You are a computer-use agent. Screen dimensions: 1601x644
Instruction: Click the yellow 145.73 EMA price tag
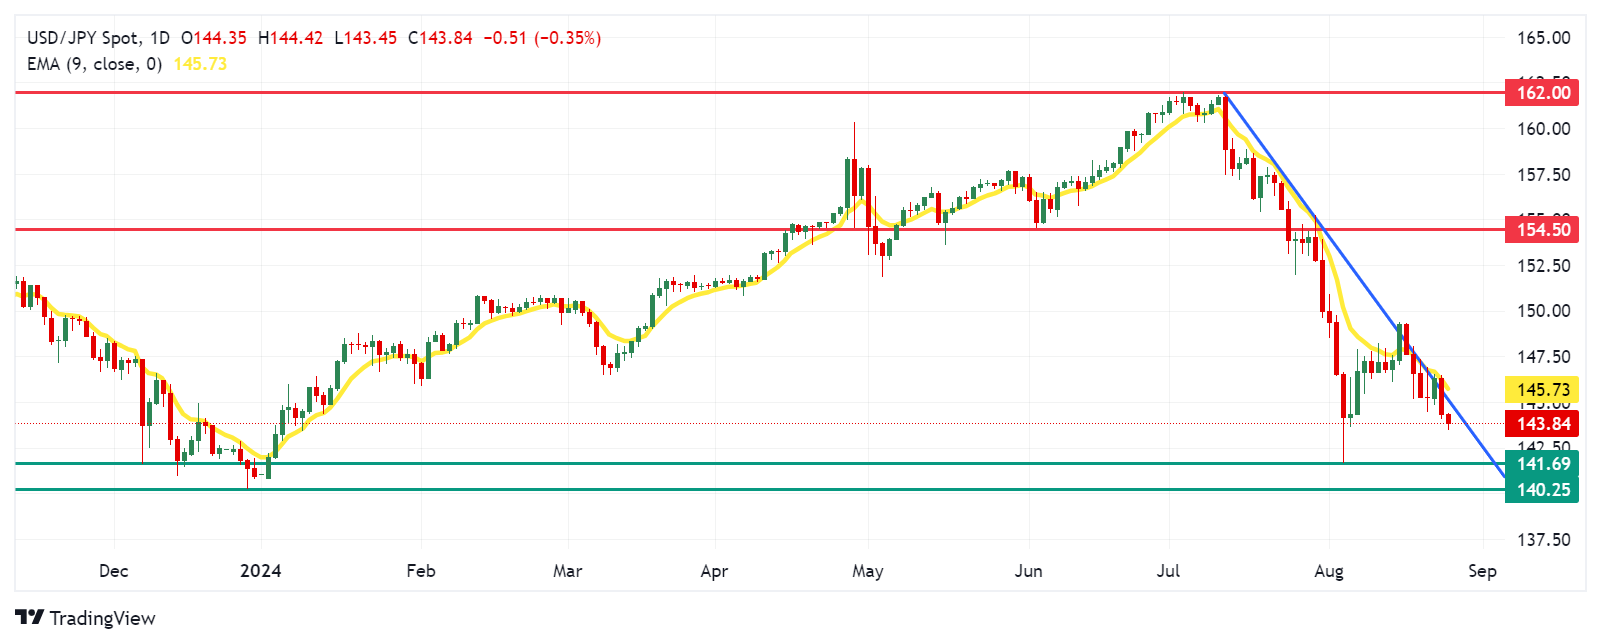(x=1543, y=390)
